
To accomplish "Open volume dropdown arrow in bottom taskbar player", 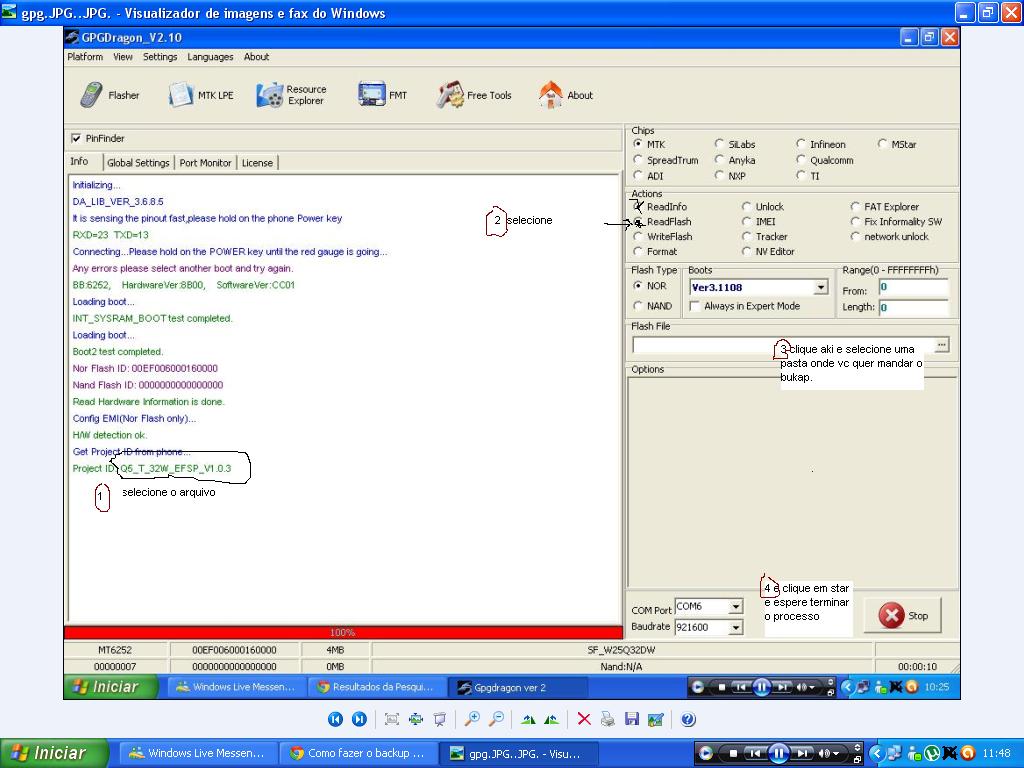I will 838,754.
